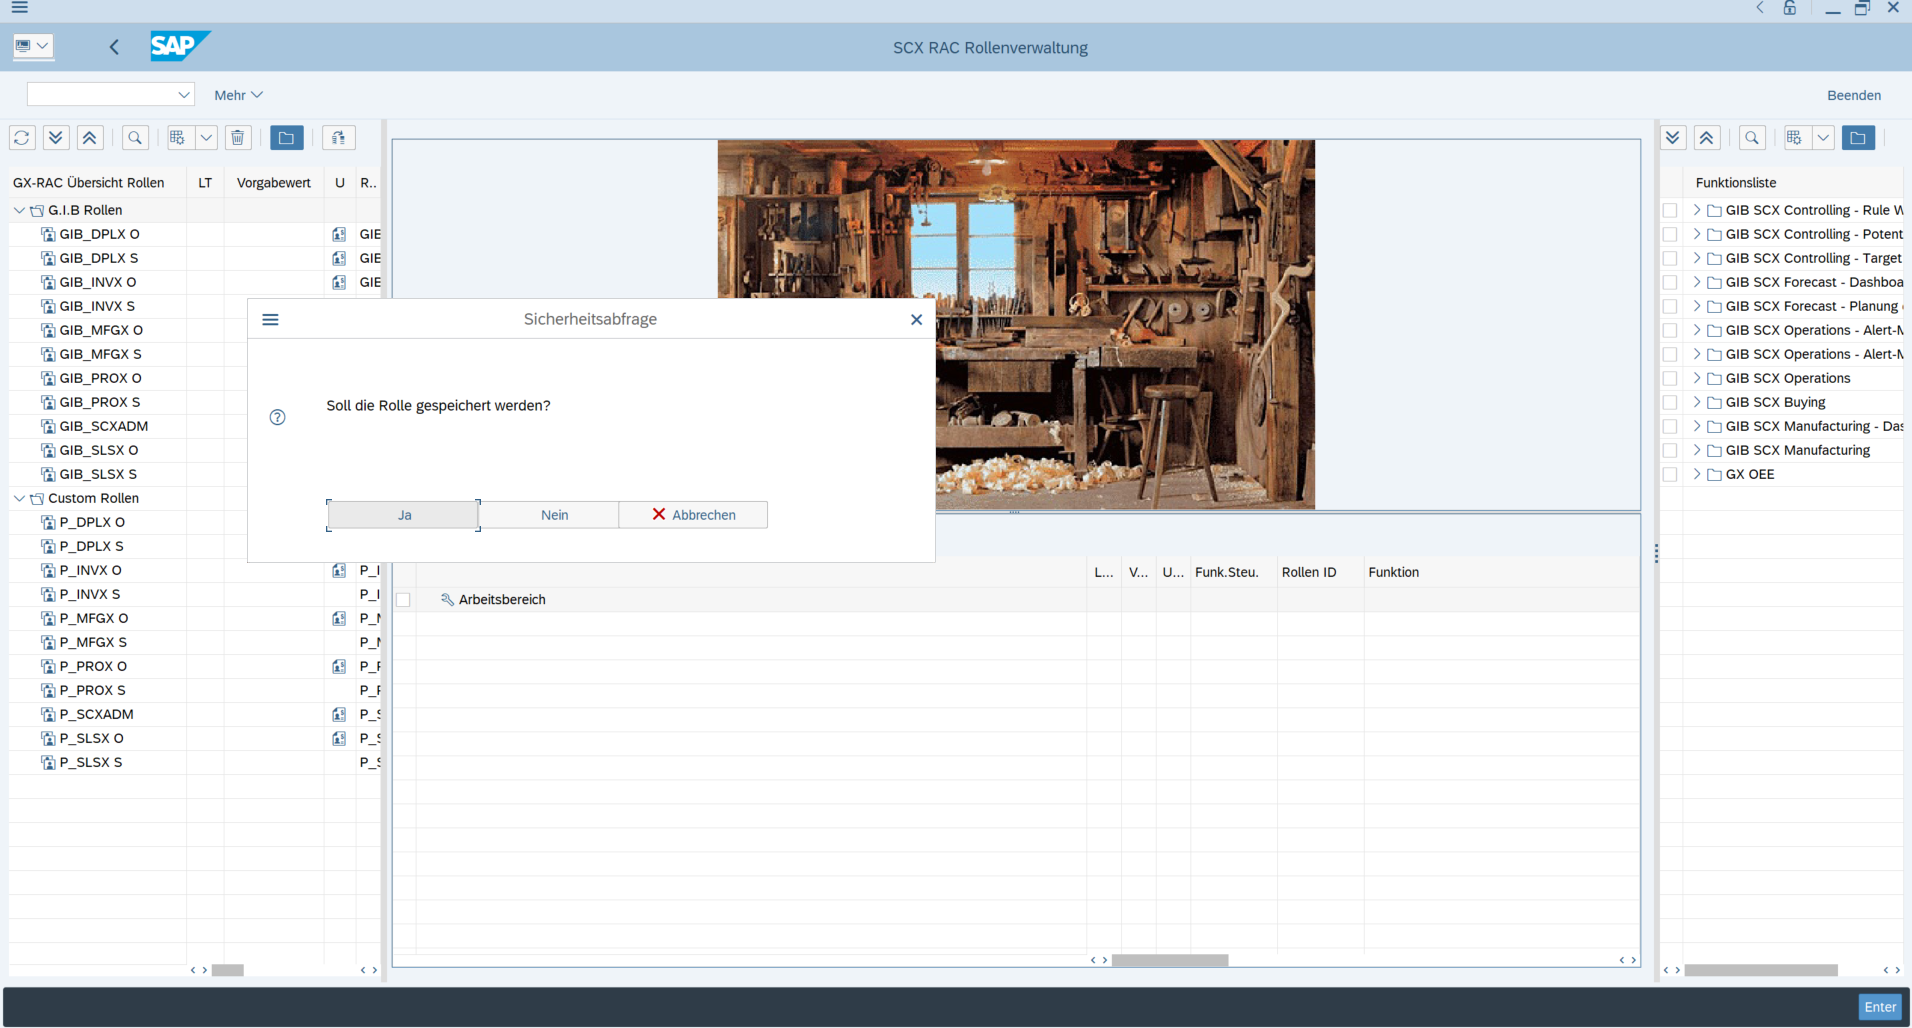Open the transaction command dropdown field
1912x1028 pixels.
[110, 95]
